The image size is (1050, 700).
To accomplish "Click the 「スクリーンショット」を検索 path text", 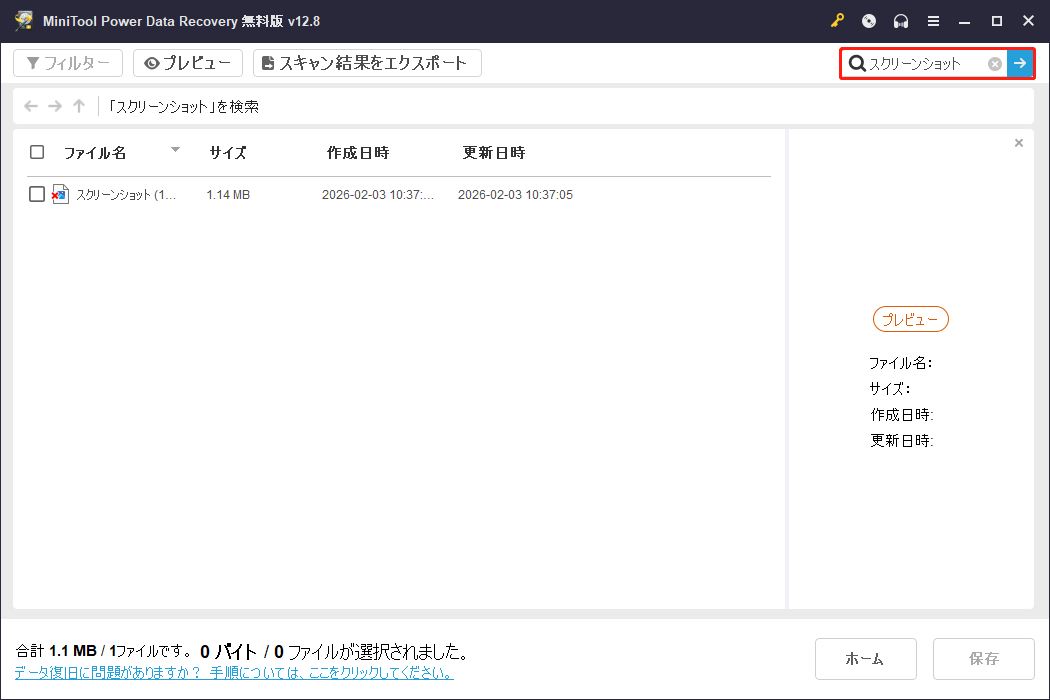I will point(183,107).
